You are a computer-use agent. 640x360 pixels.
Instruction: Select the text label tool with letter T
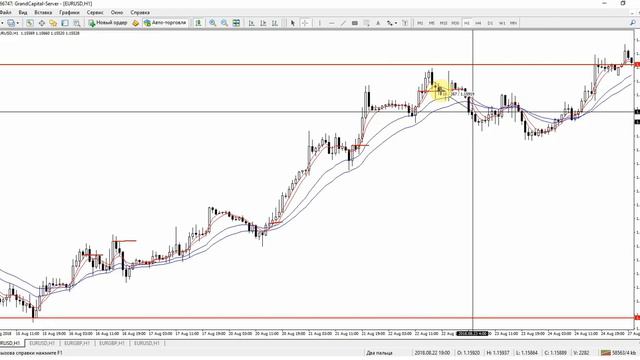pos(405,23)
